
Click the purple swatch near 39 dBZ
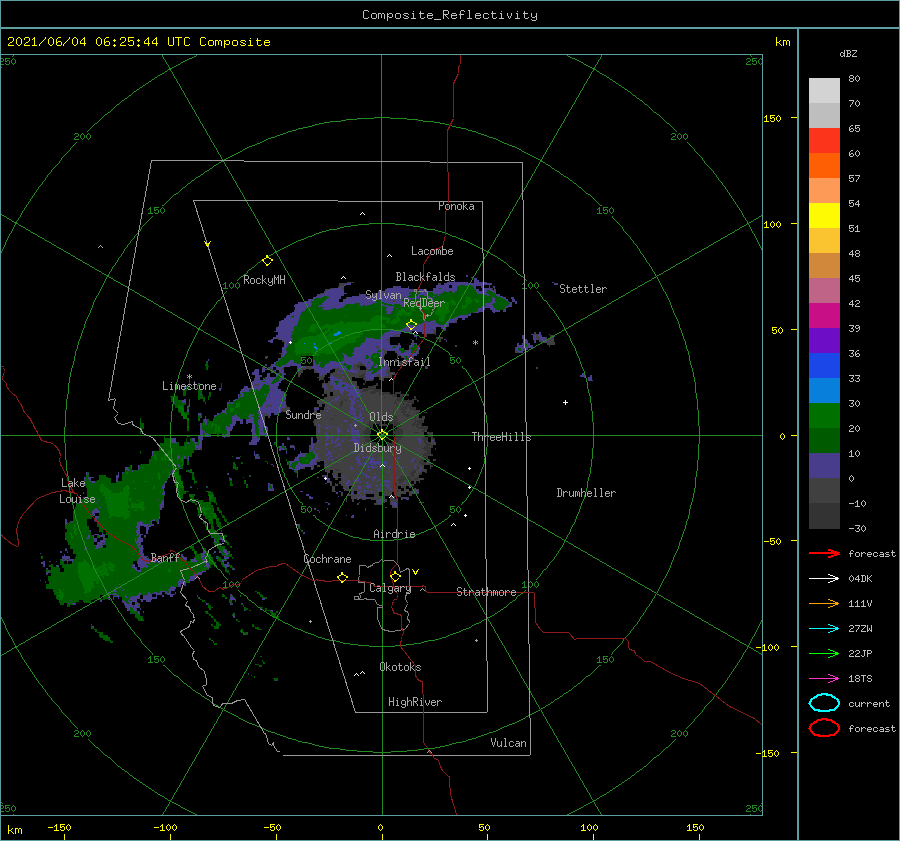tap(824, 340)
